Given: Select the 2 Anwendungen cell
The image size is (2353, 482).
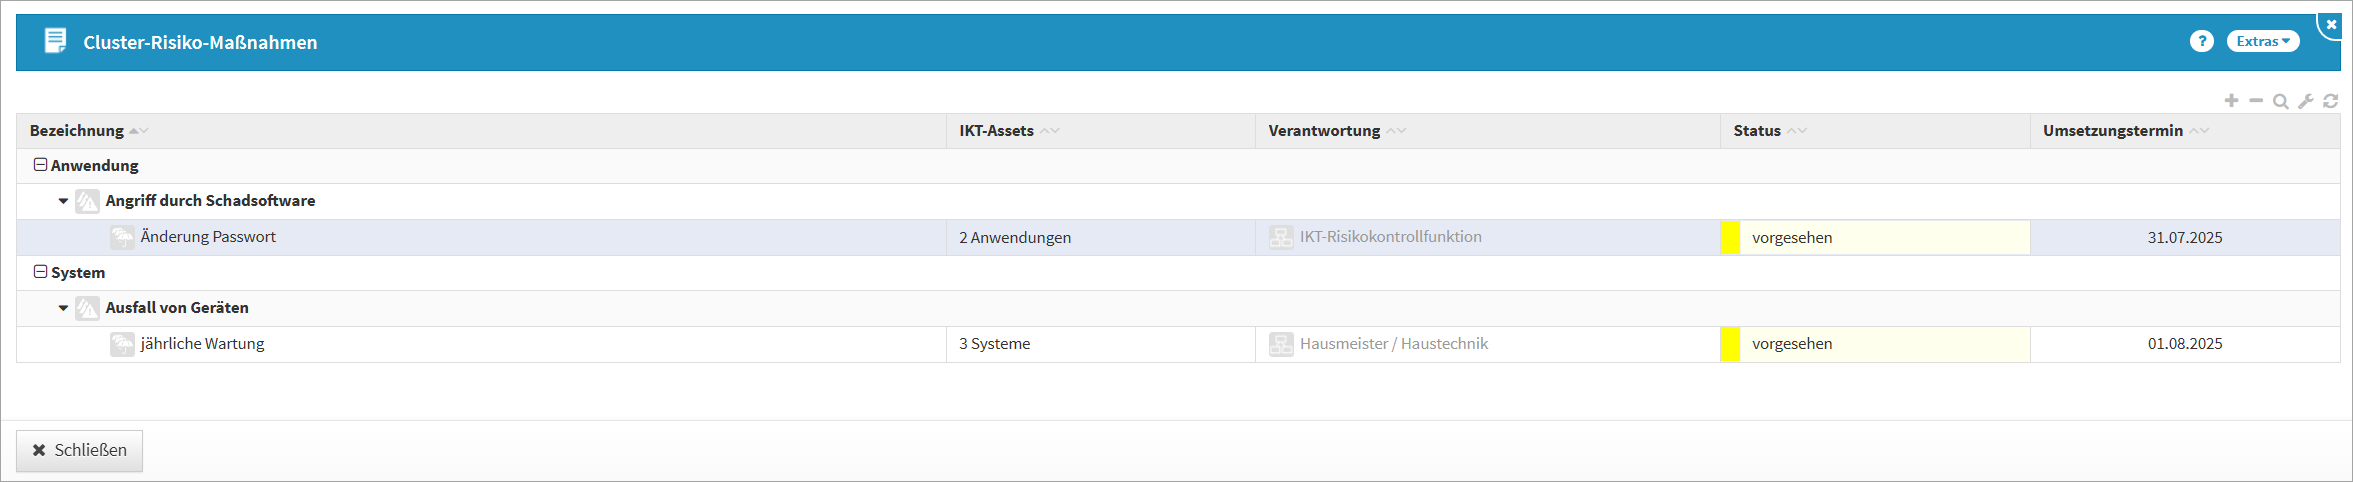Looking at the screenshot, I should (1015, 238).
